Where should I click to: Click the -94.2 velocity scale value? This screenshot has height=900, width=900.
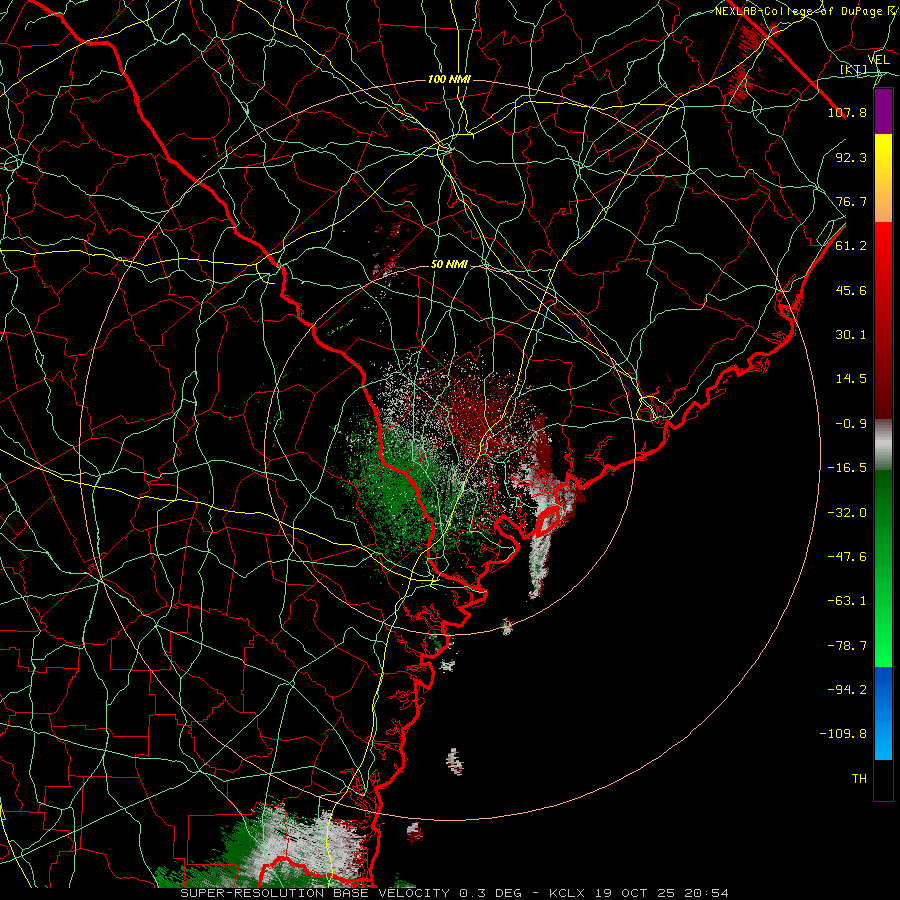point(847,690)
